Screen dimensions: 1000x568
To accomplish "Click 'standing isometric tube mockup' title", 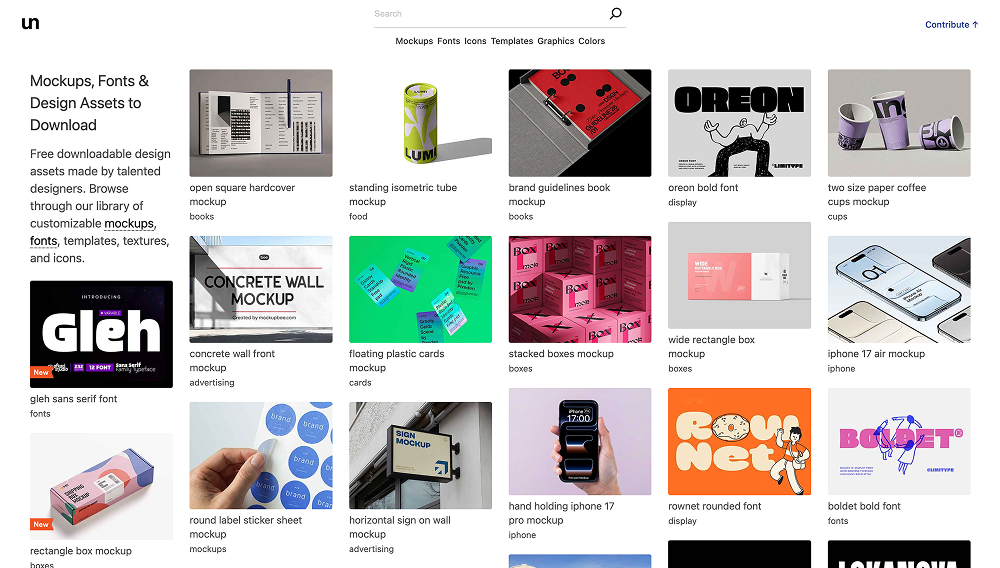I will coord(403,194).
